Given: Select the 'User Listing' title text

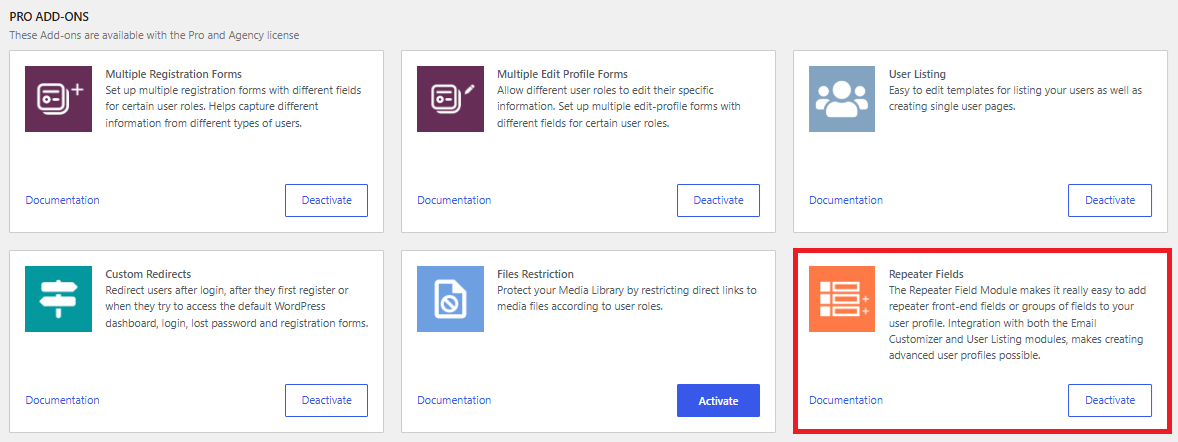Looking at the screenshot, I should pos(917,74).
